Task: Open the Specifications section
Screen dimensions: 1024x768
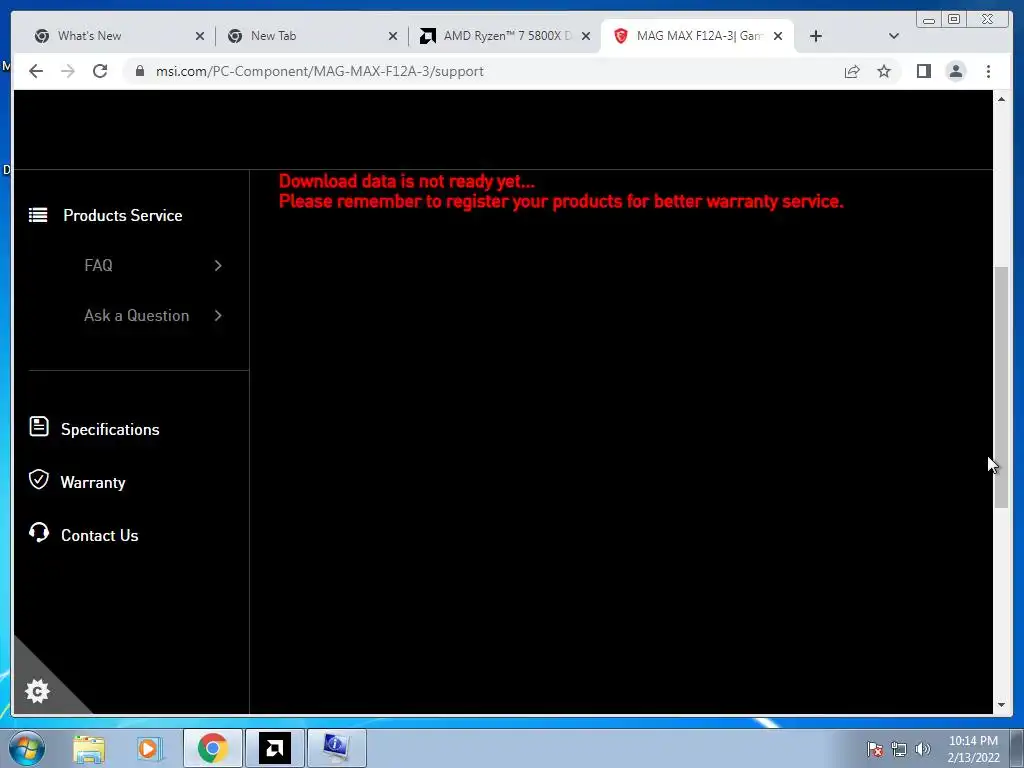Action: 110,429
